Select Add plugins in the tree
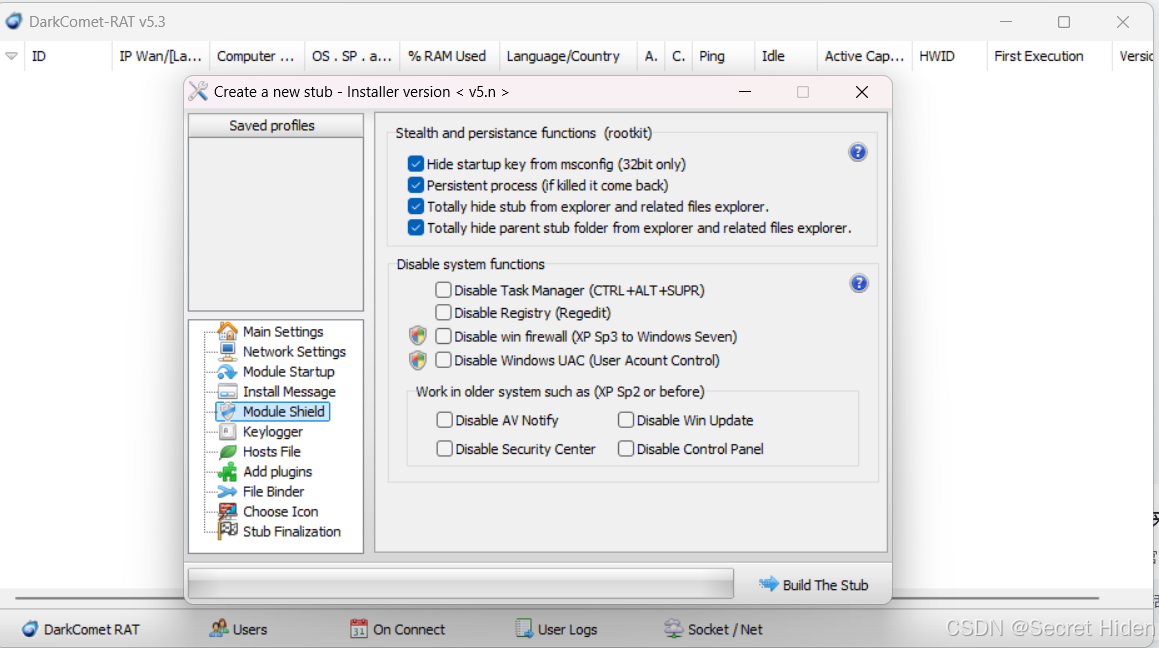 coord(277,471)
